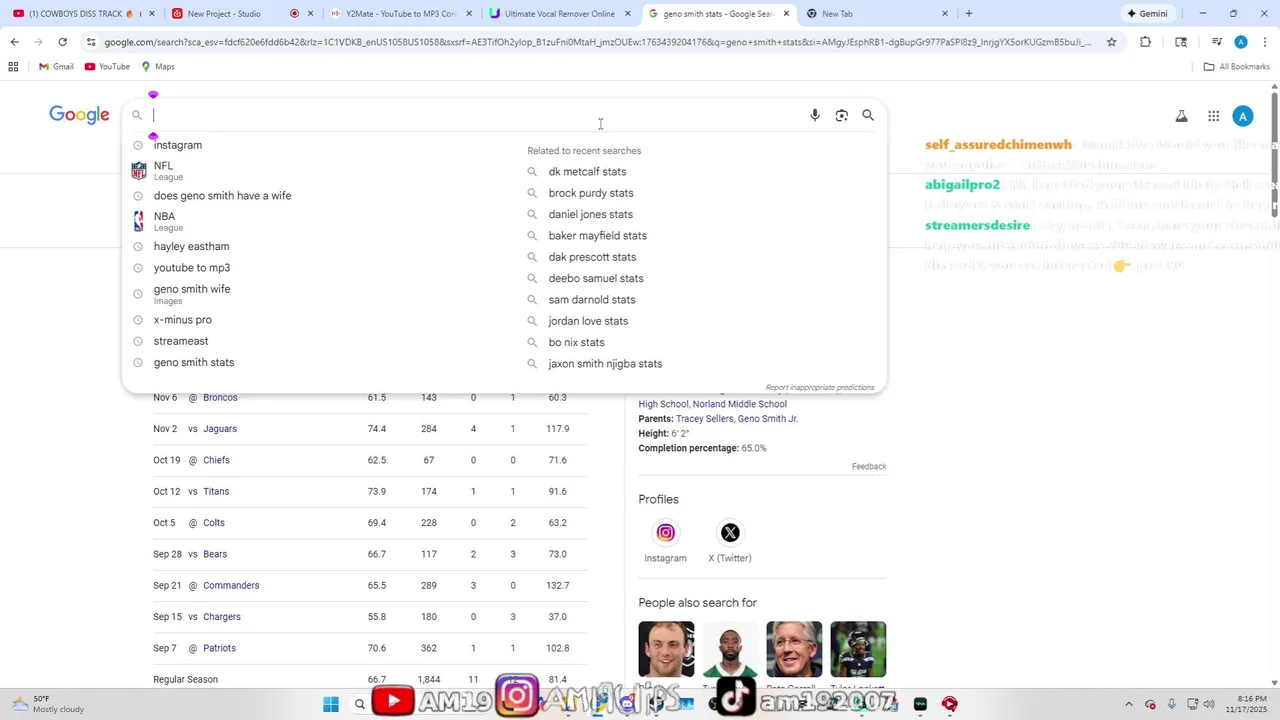Open the Jaguars team link
1280x720 pixels.
coord(220,429)
